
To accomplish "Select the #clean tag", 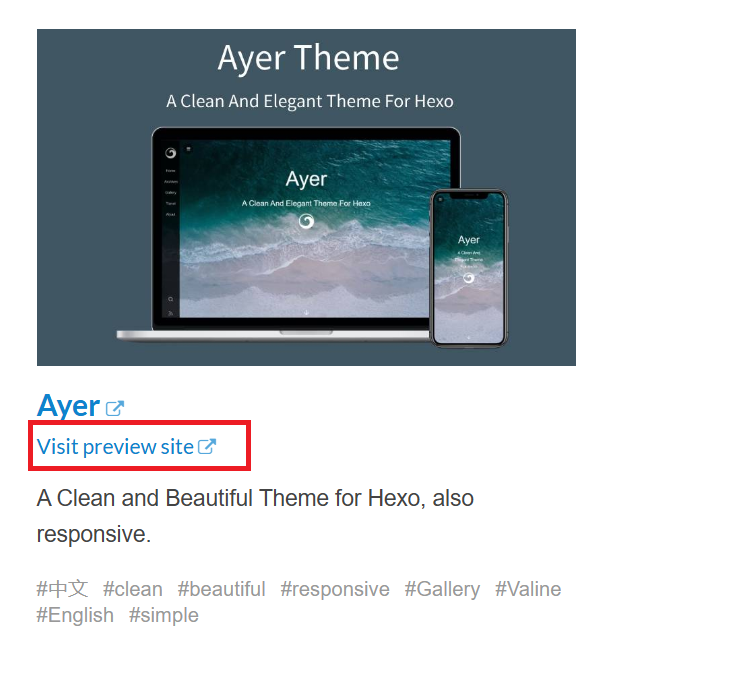I will point(133,589).
